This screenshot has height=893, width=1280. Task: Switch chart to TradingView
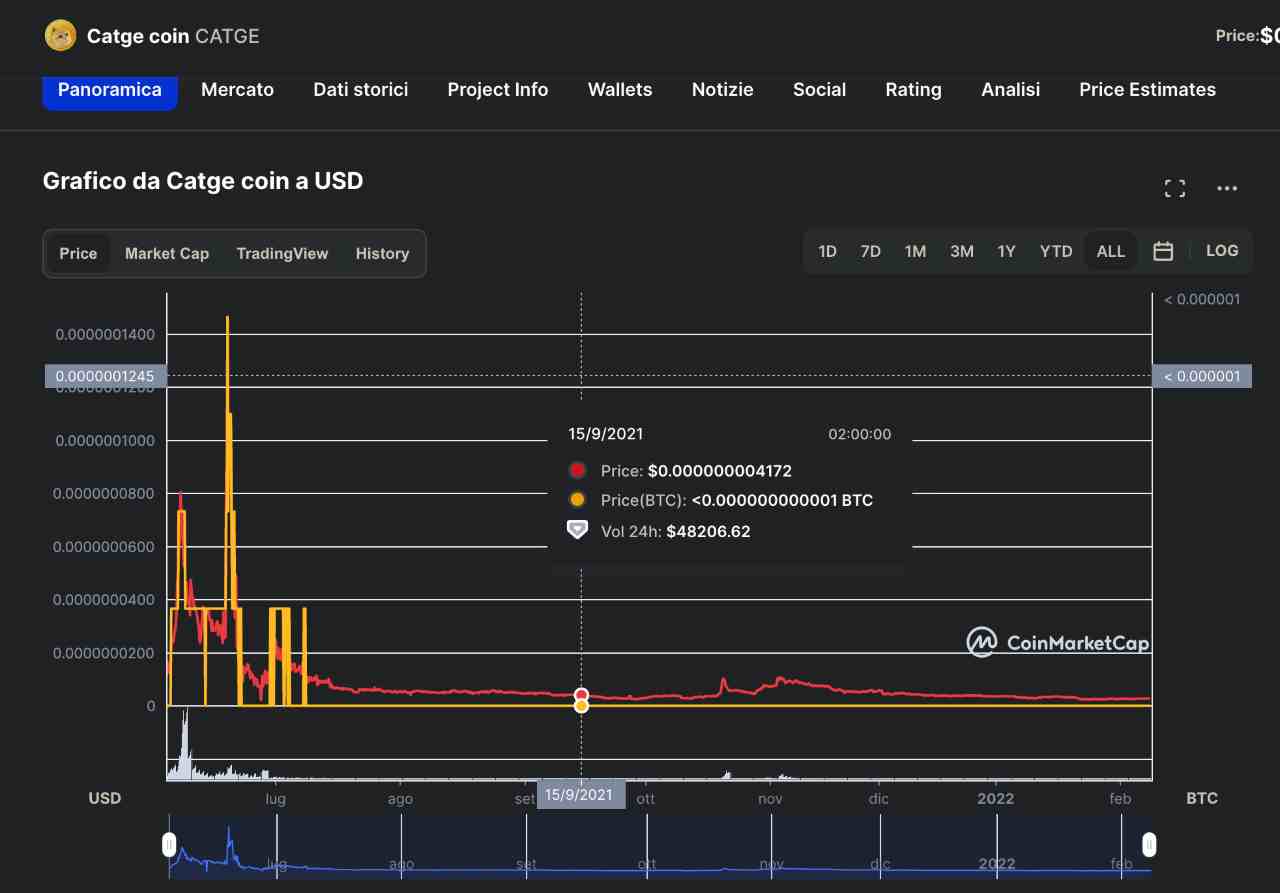pyautogui.click(x=282, y=254)
